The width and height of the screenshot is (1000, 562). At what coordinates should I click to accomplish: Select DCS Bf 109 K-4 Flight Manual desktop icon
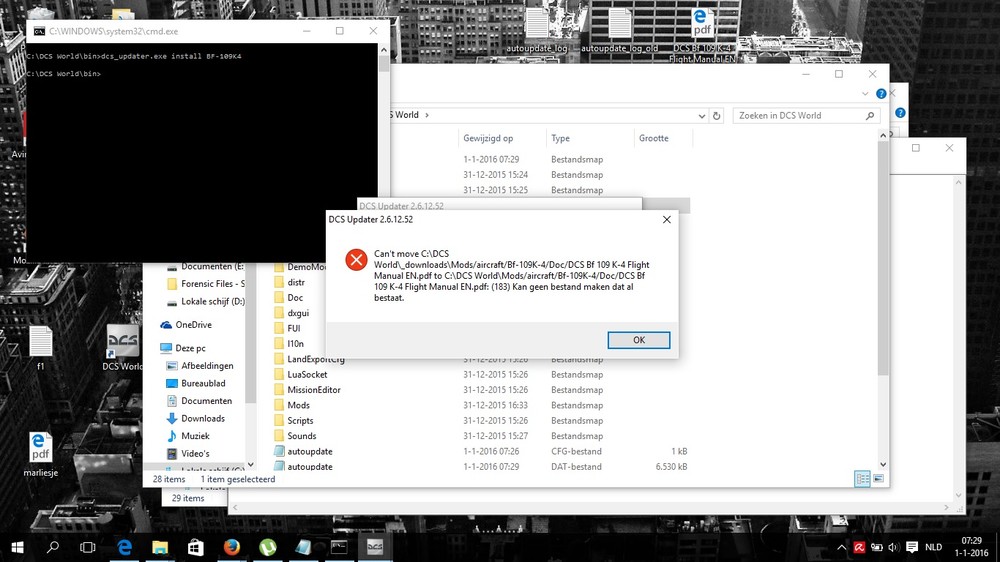point(702,35)
